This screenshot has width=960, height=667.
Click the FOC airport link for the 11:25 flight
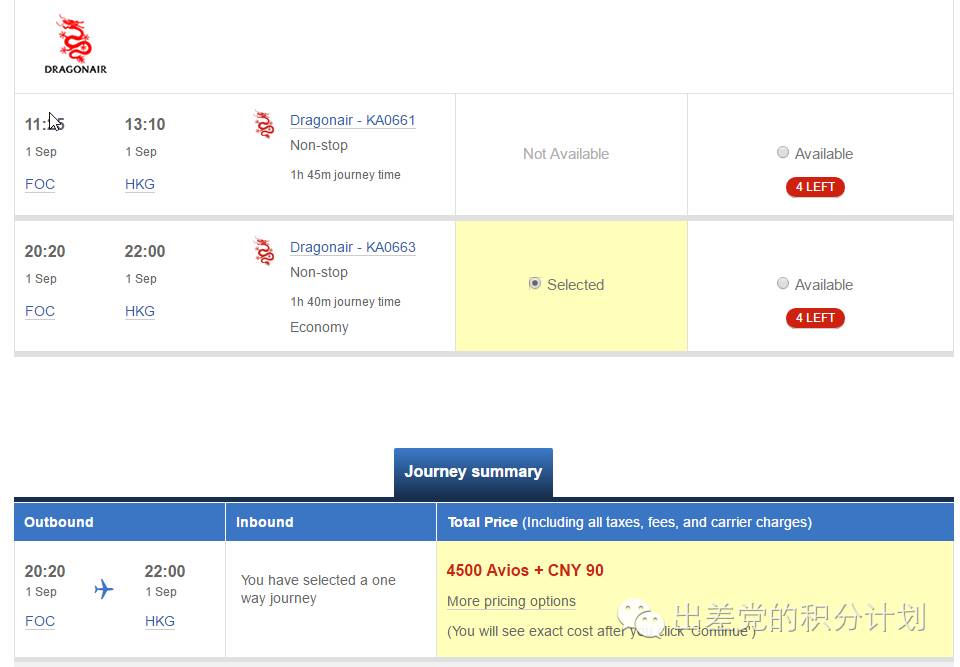(x=40, y=184)
